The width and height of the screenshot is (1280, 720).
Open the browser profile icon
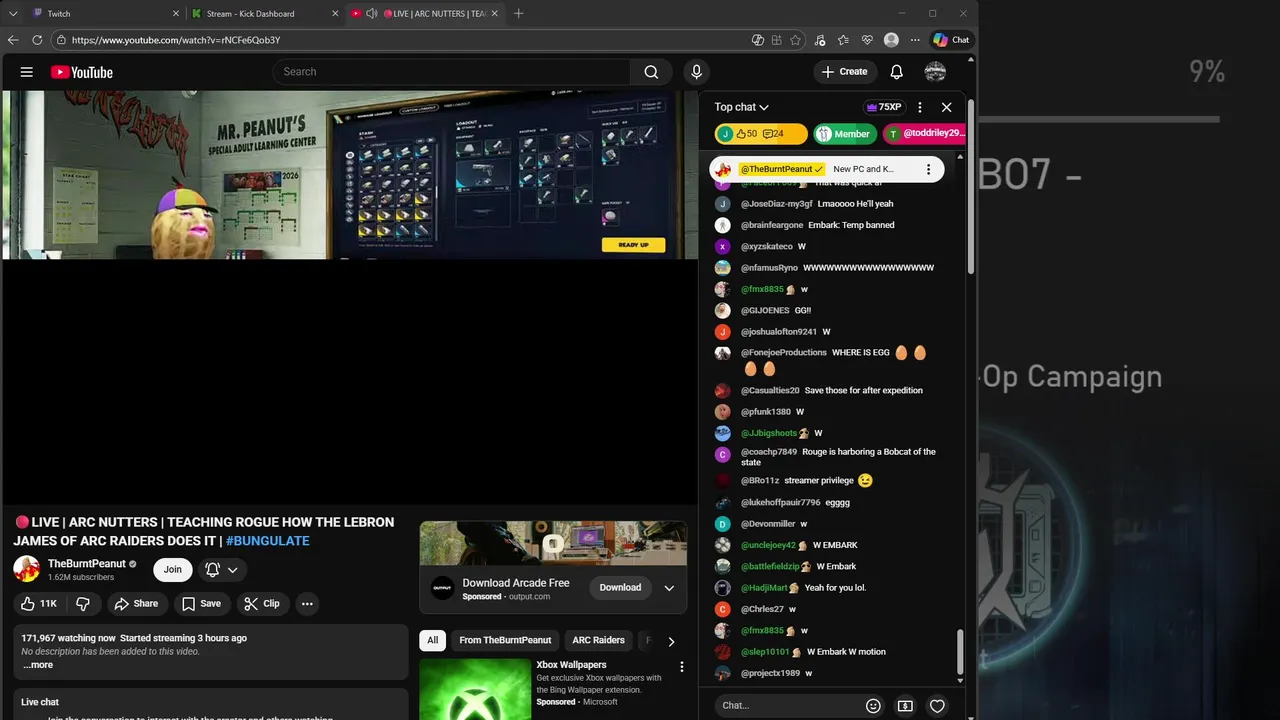pyautogui.click(x=891, y=40)
